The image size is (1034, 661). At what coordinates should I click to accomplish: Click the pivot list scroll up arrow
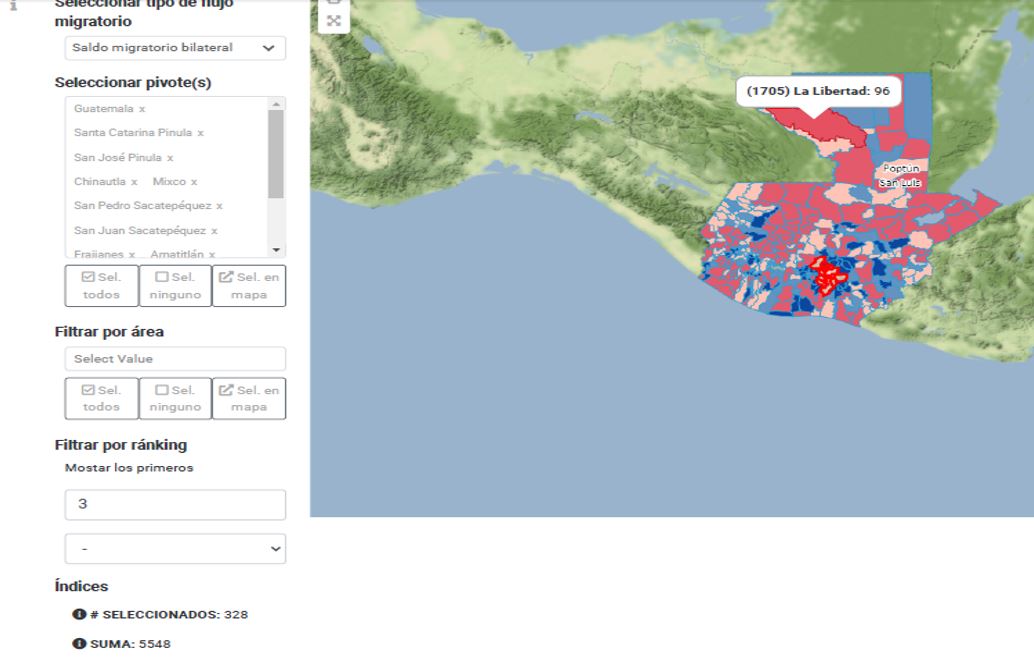point(276,104)
